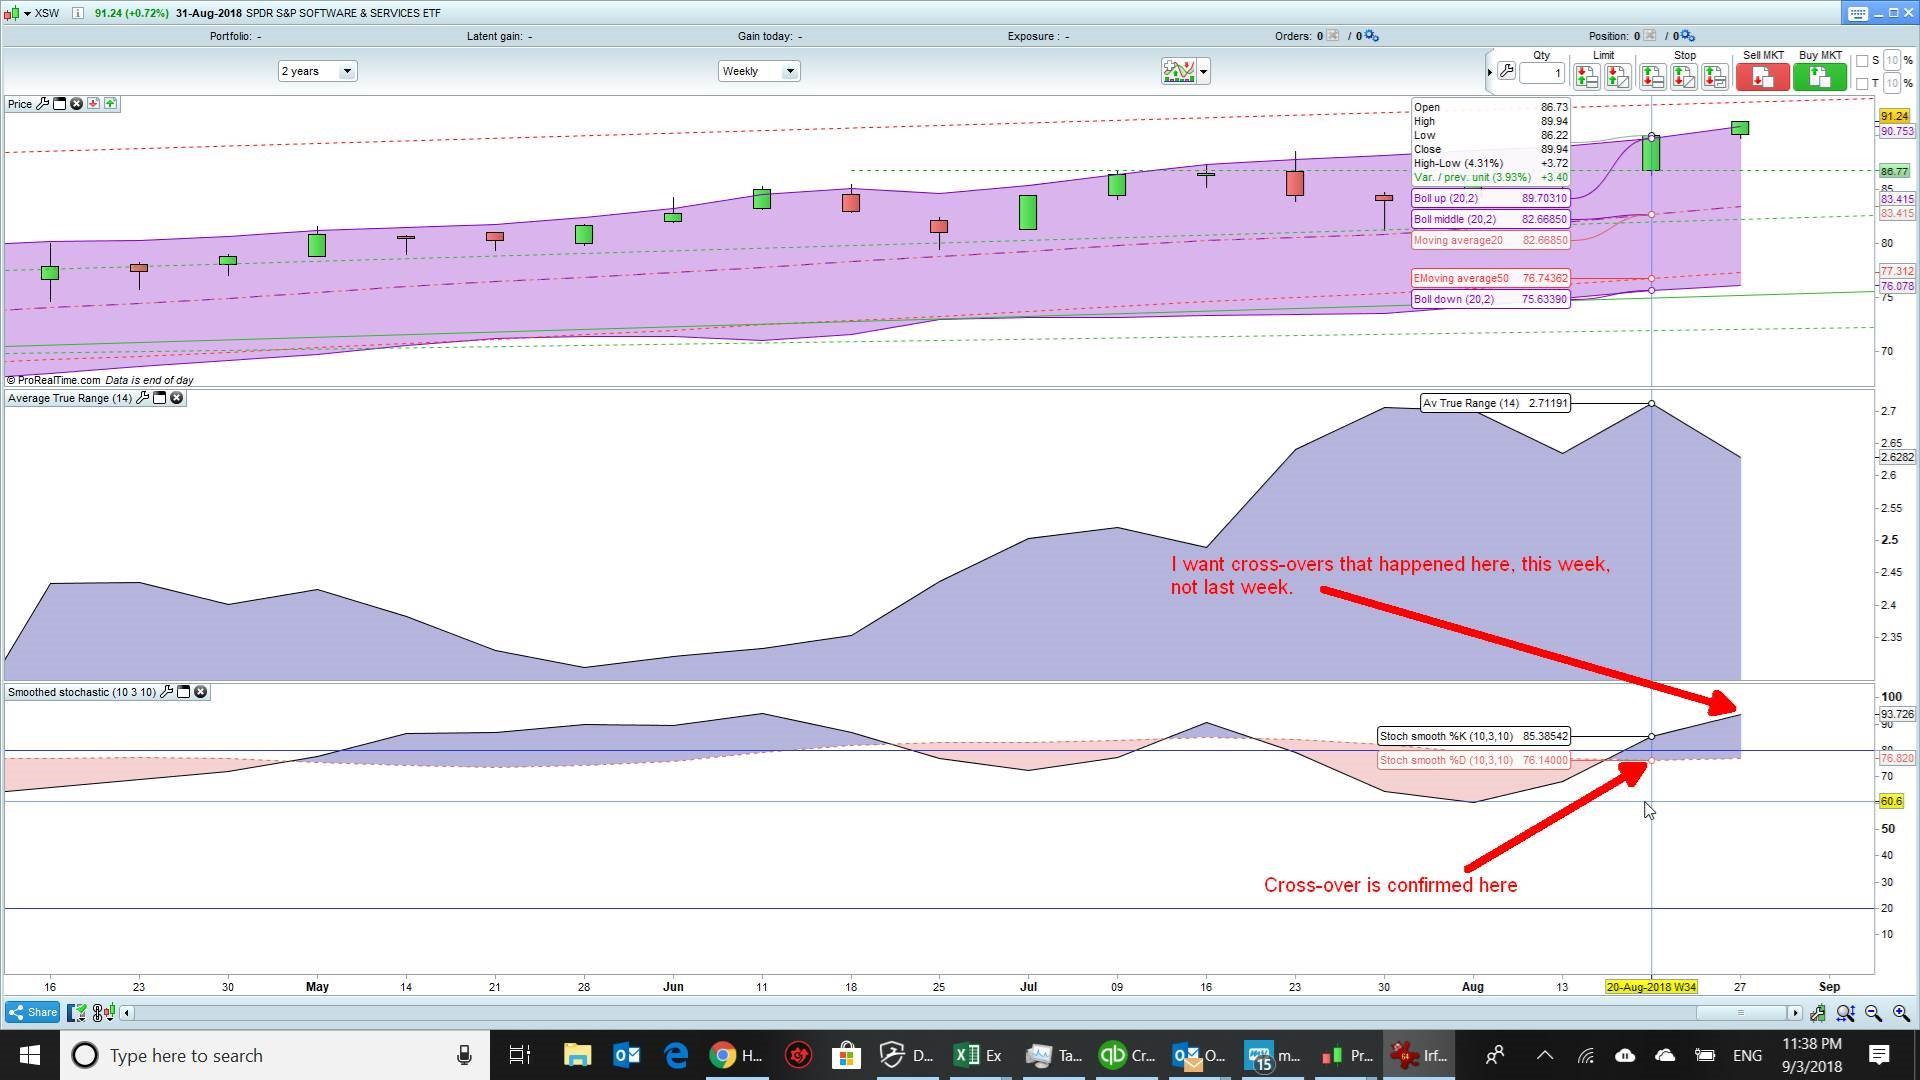
Task: Open Excel from the Windows taskbar
Action: [x=967, y=1055]
